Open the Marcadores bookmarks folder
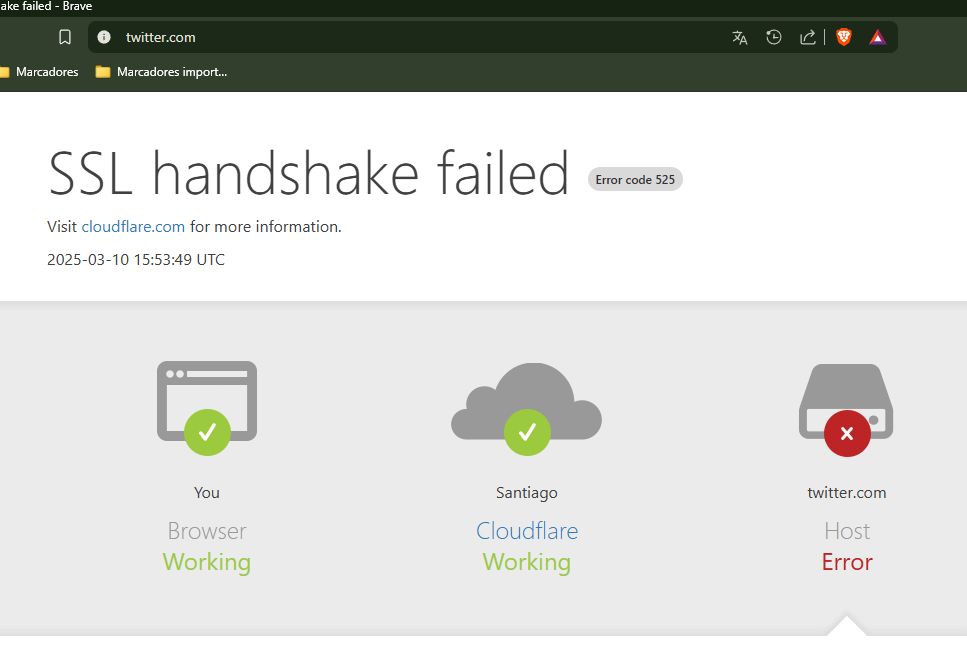 [x=39, y=72]
